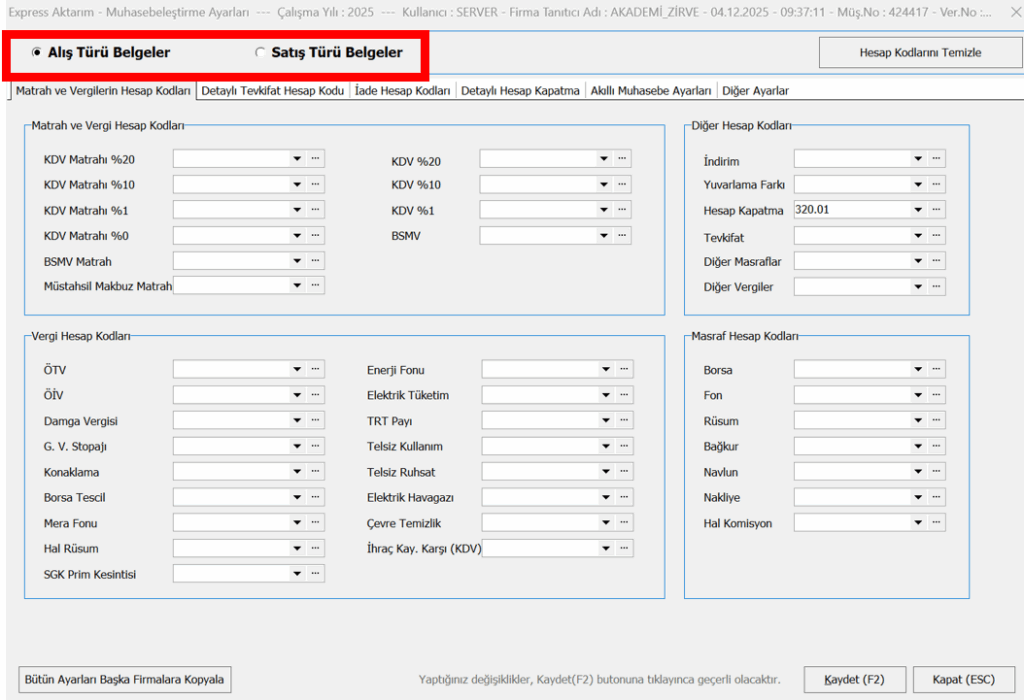Expand KDV Matrahı %10 dropdown arrow
This screenshot has height=700, width=1024.
pos(297,184)
